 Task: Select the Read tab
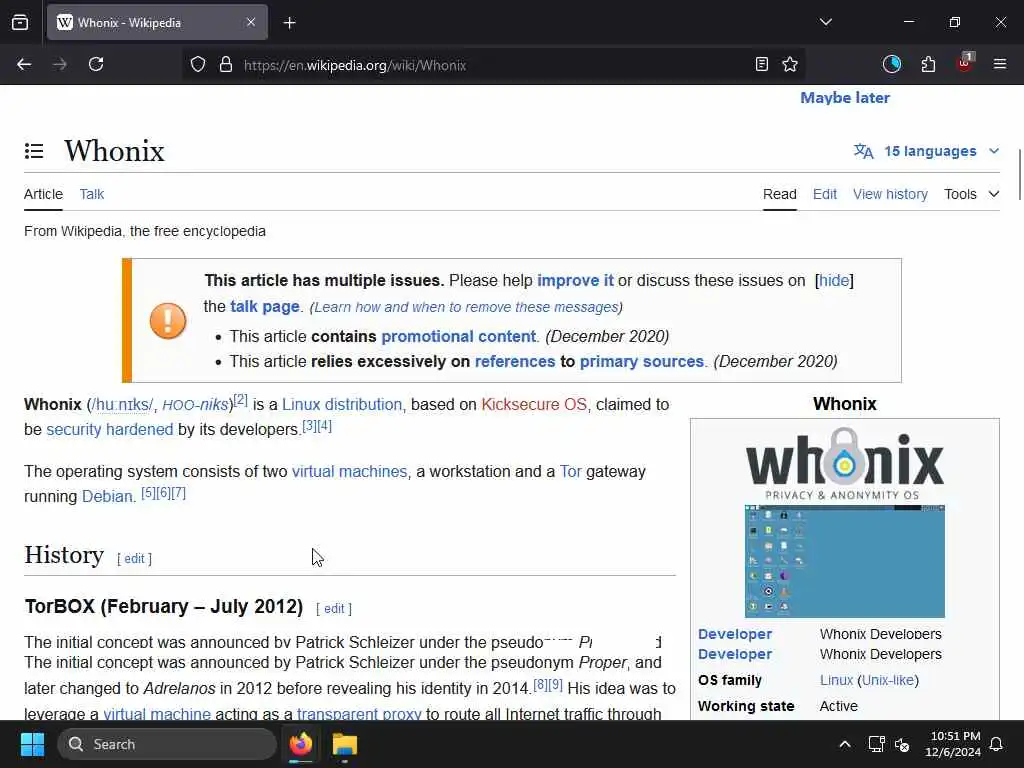tap(780, 195)
